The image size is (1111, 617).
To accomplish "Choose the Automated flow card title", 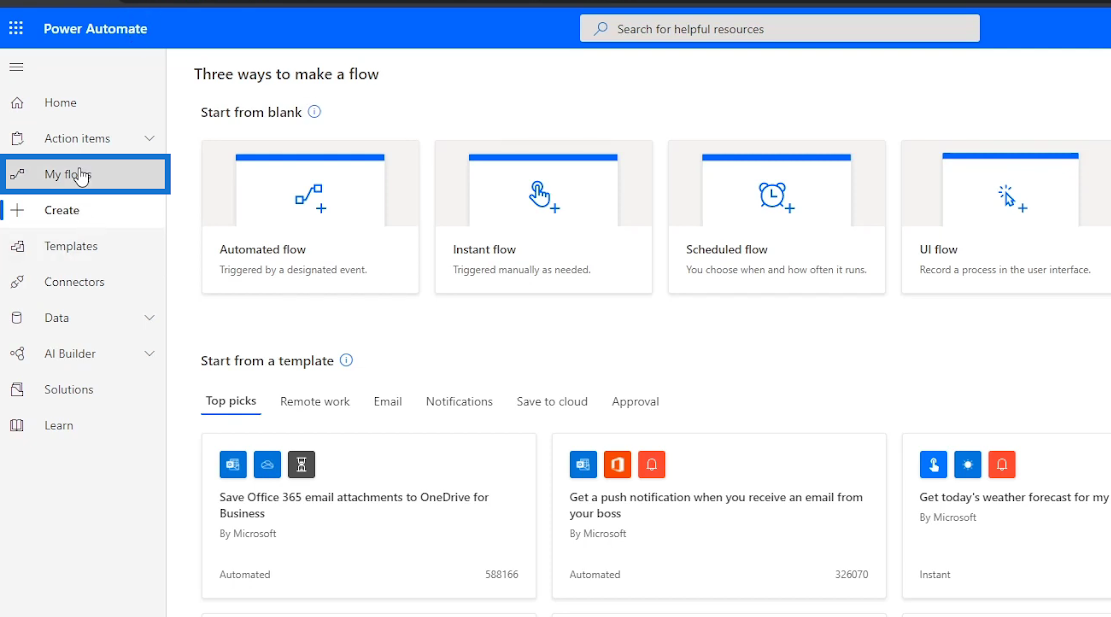I will click(x=263, y=249).
